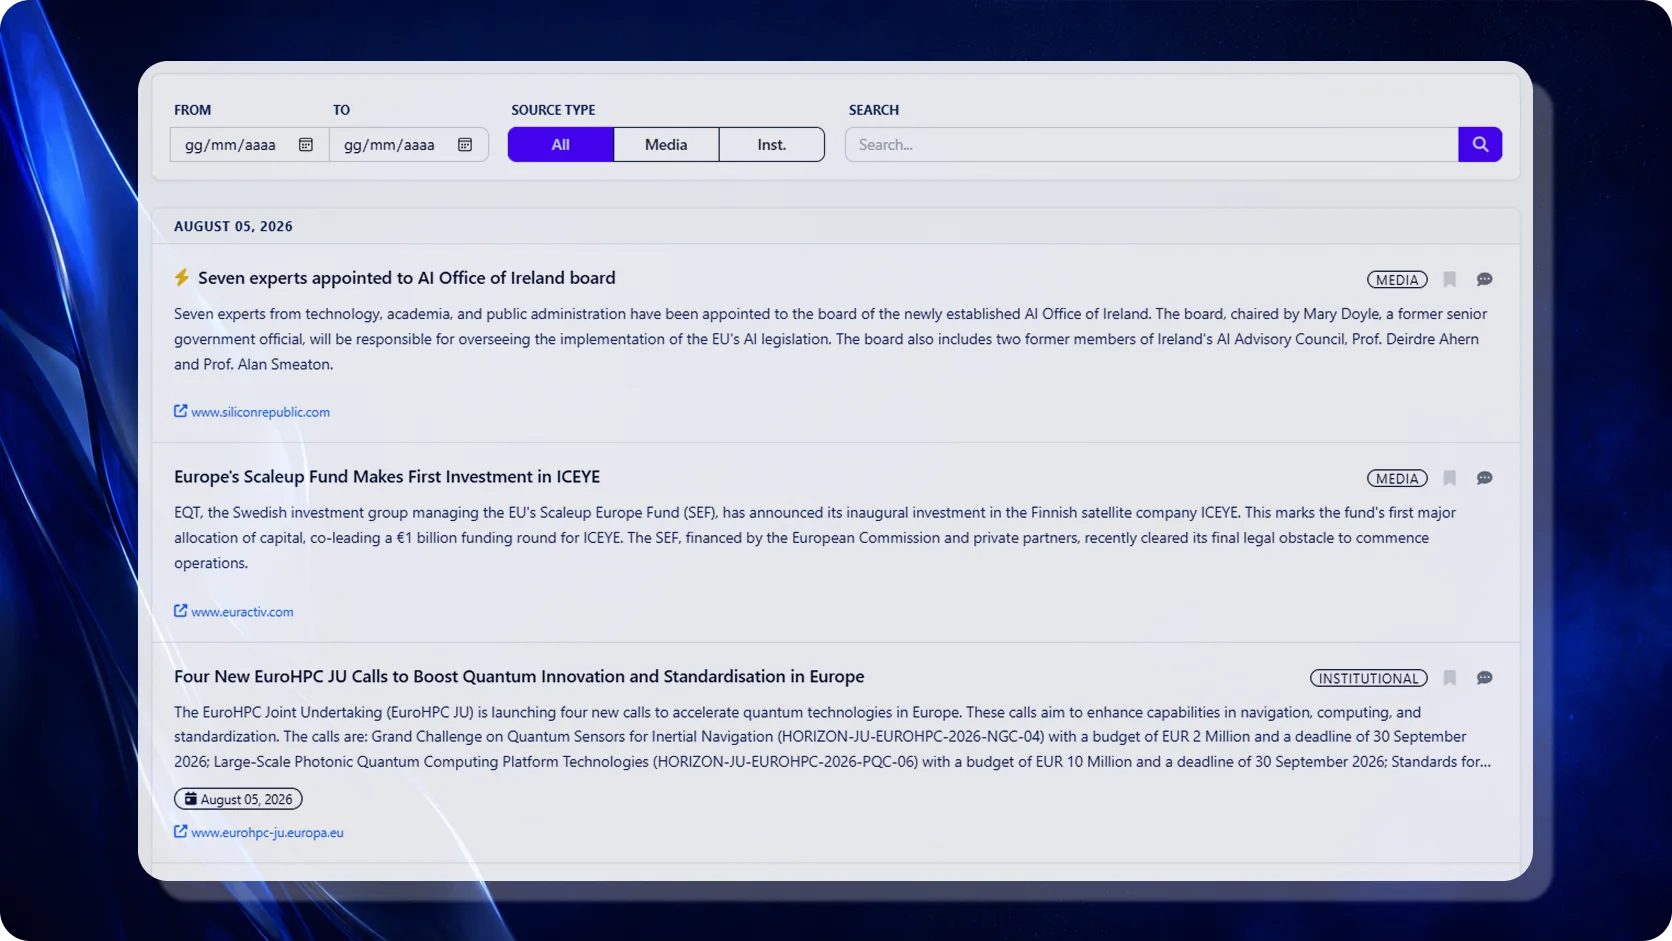Viewport: 1672px width, 941px height.
Task: Bookmark the ICEYE Scaleup Fund article
Action: (x=1449, y=478)
